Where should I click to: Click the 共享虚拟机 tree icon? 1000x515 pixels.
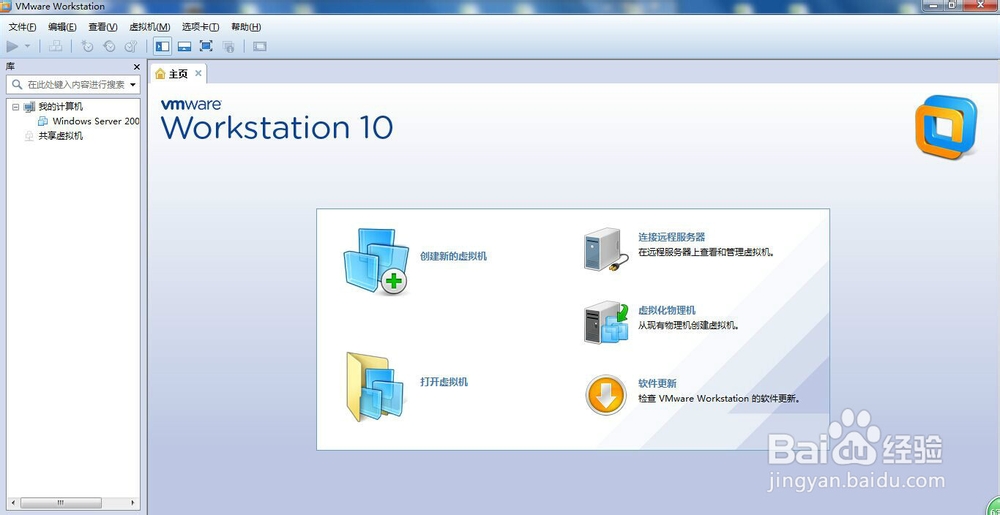click(x=29, y=136)
